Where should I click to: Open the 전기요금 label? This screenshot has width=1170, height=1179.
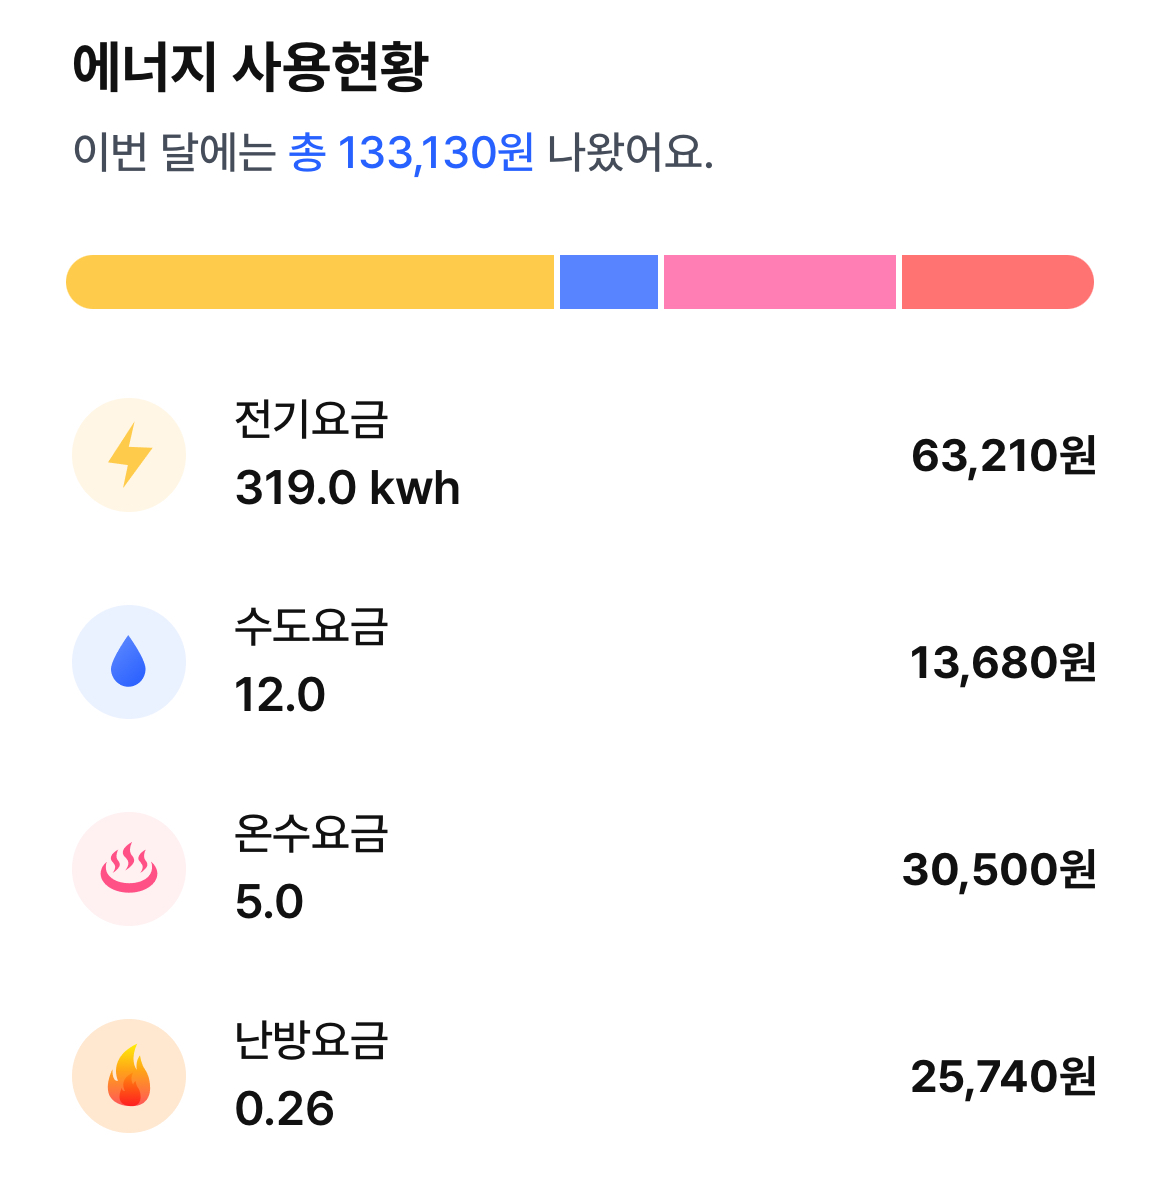point(311,420)
